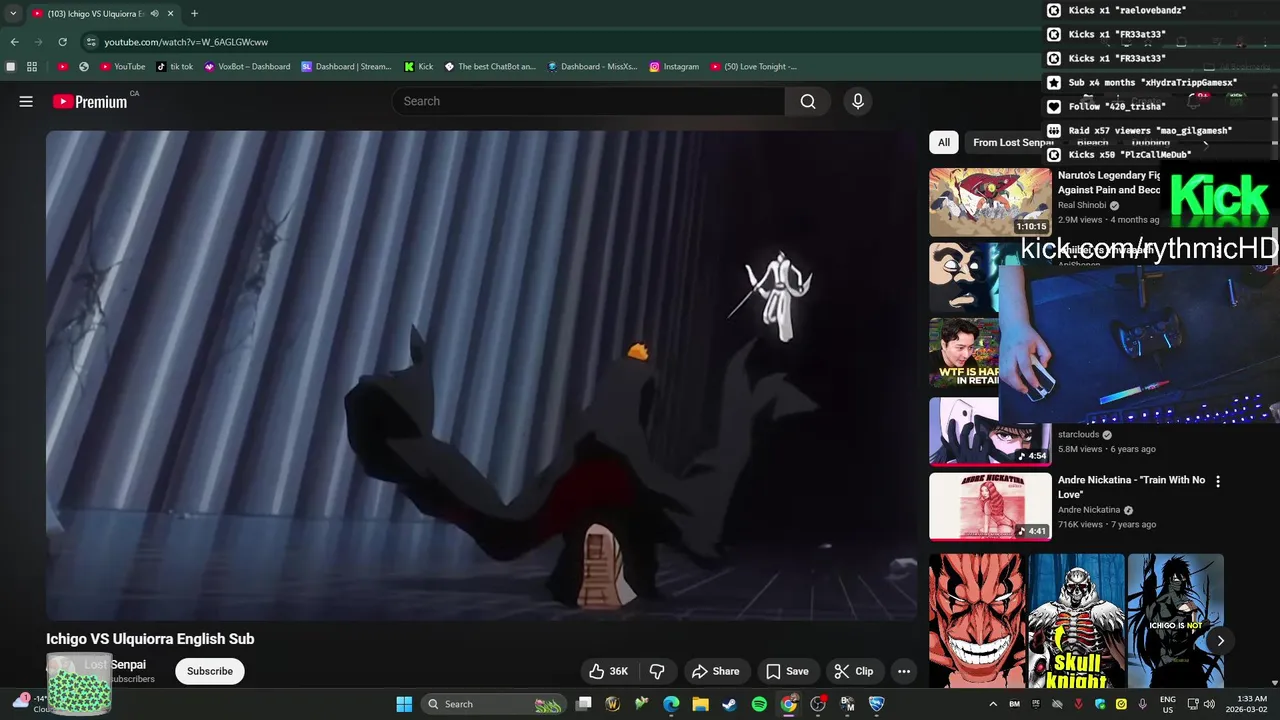Save the video to a playlist
Image resolution: width=1280 pixels, height=720 pixels.
[x=787, y=671]
